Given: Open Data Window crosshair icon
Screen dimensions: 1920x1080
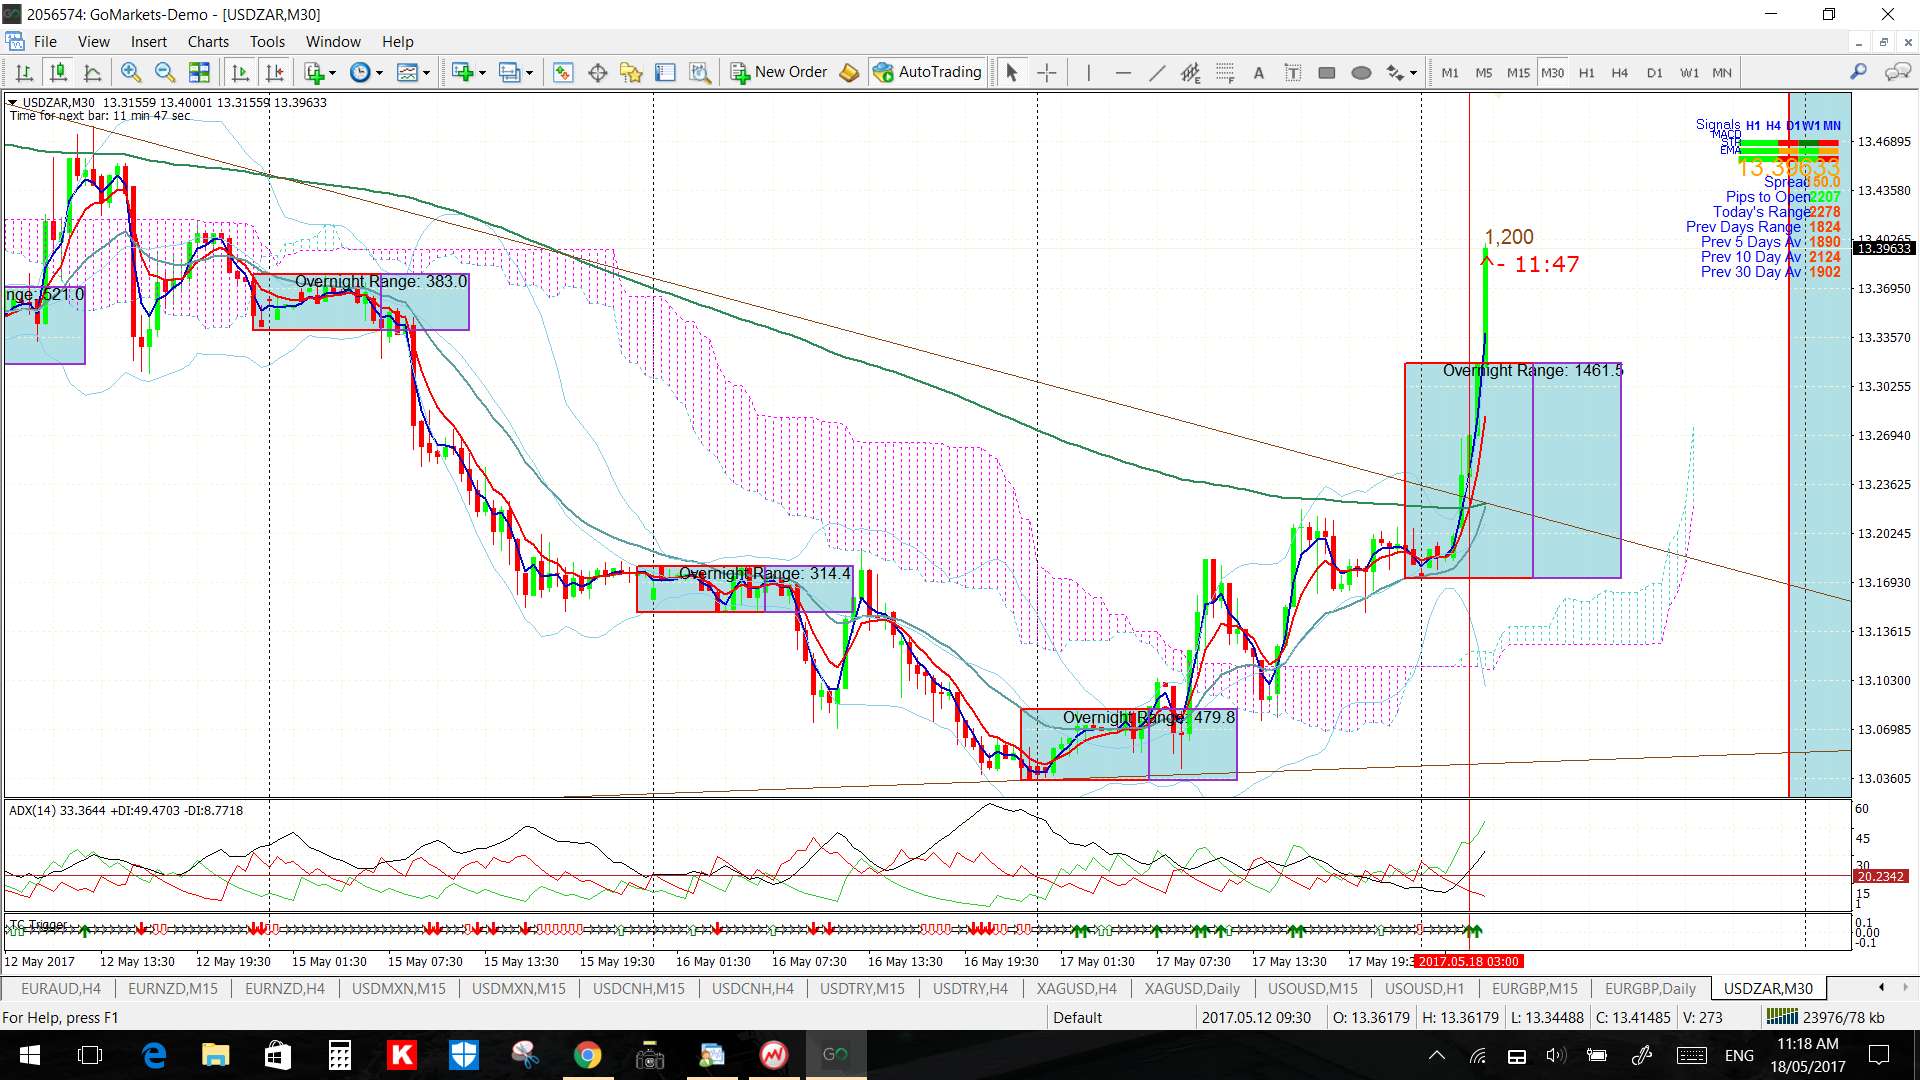Looking at the screenshot, I should (x=597, y=72).
